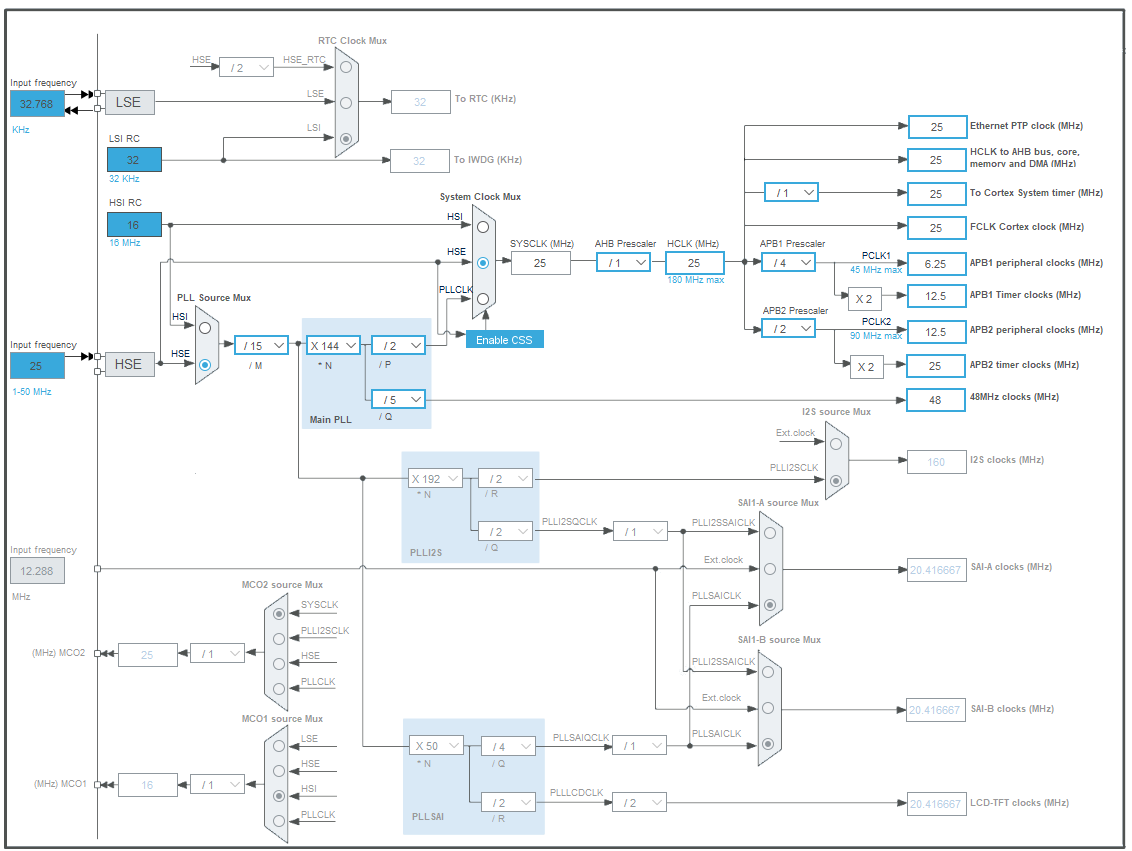Open the Main PLL /Q divider dropdown

point(397,399)
